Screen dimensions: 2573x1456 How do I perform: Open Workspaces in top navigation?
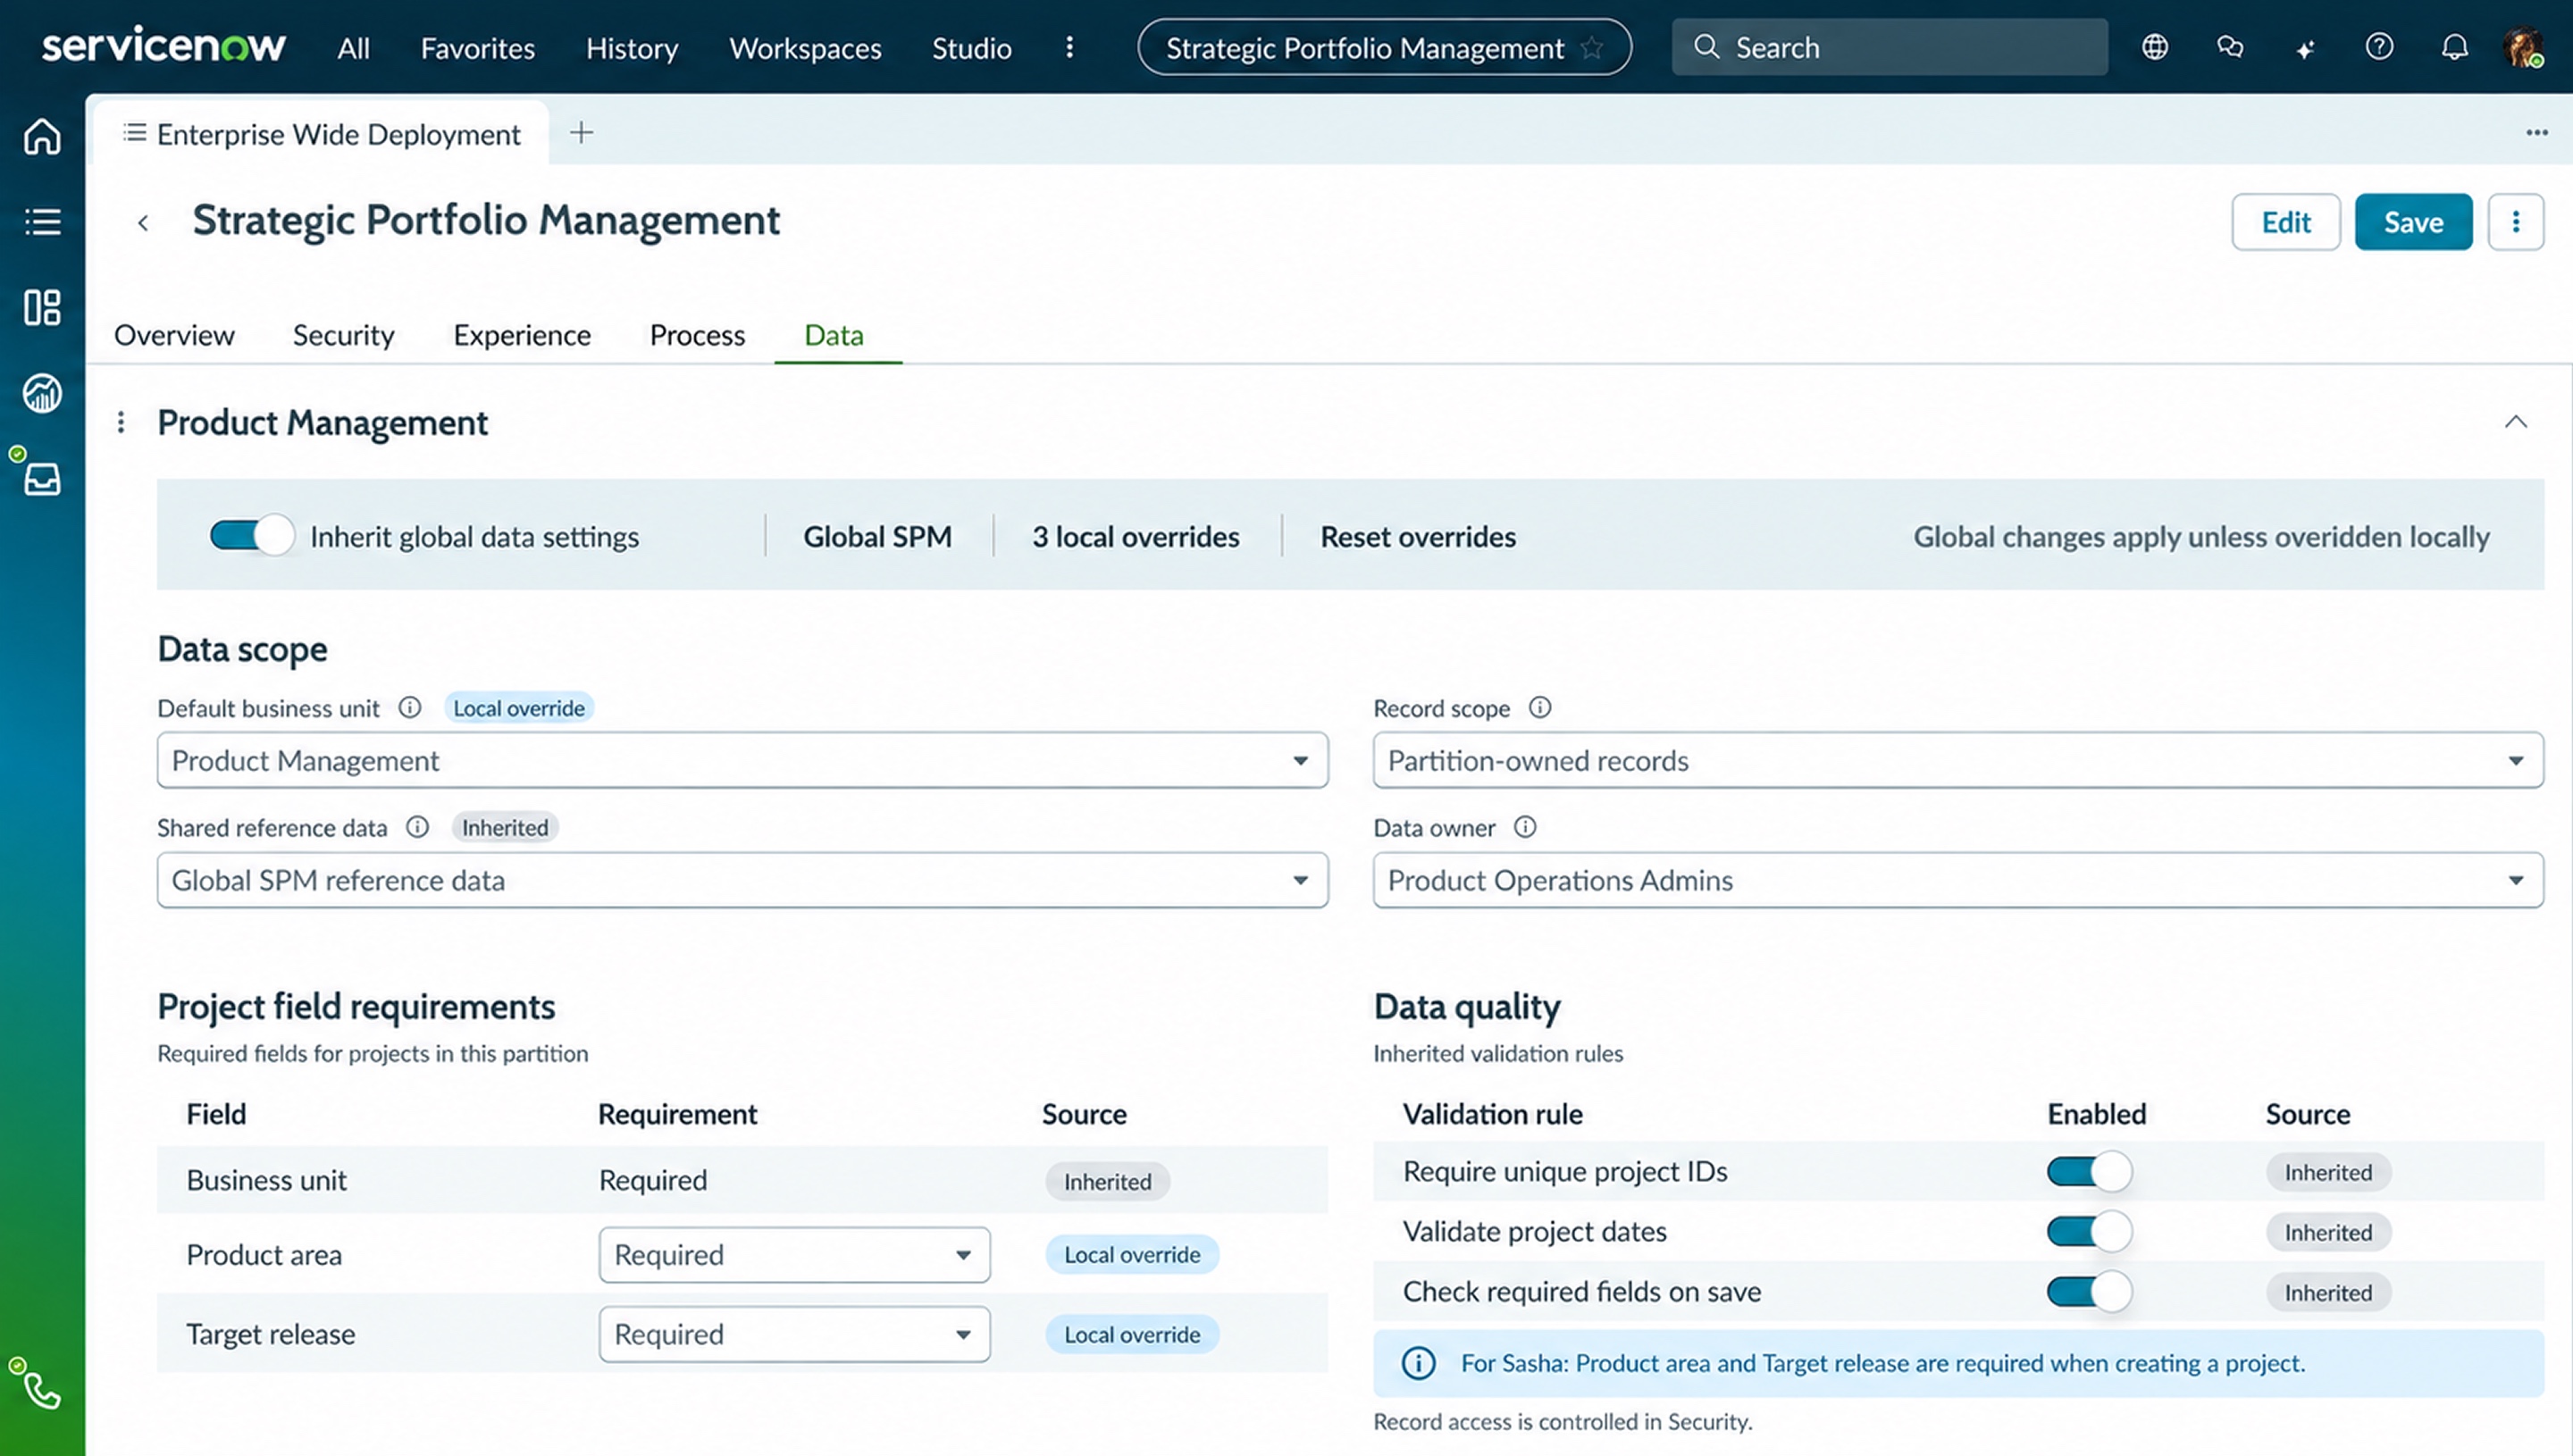805,48
